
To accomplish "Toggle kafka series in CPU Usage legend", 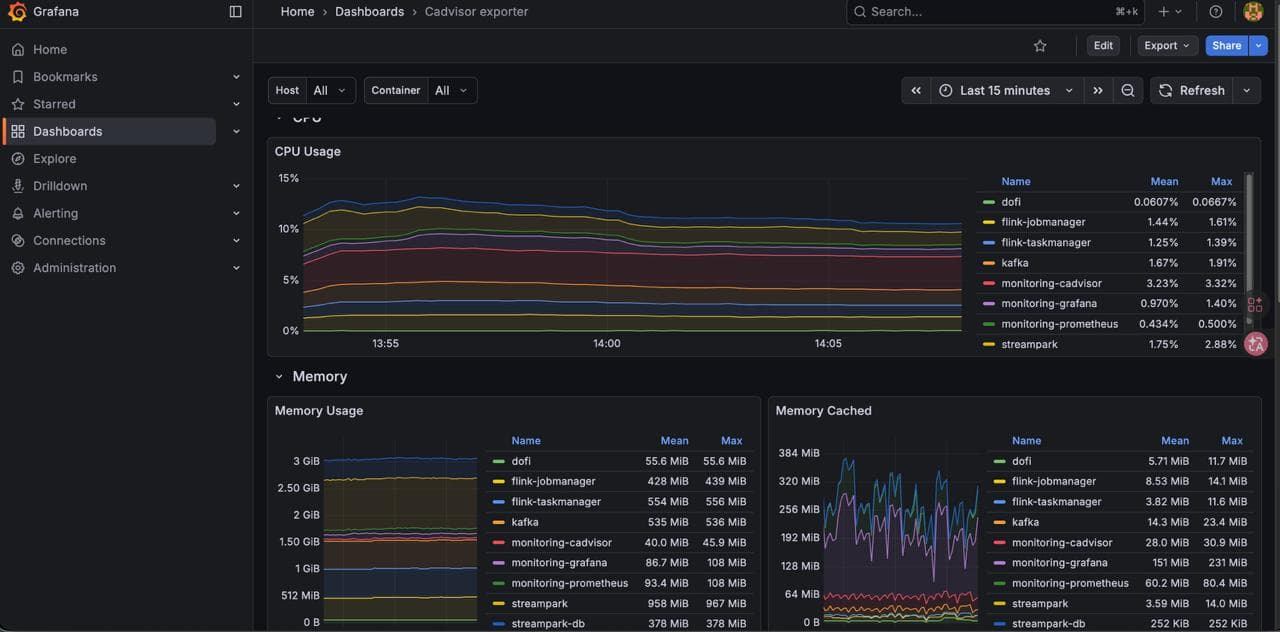I will click(1014, 263).
